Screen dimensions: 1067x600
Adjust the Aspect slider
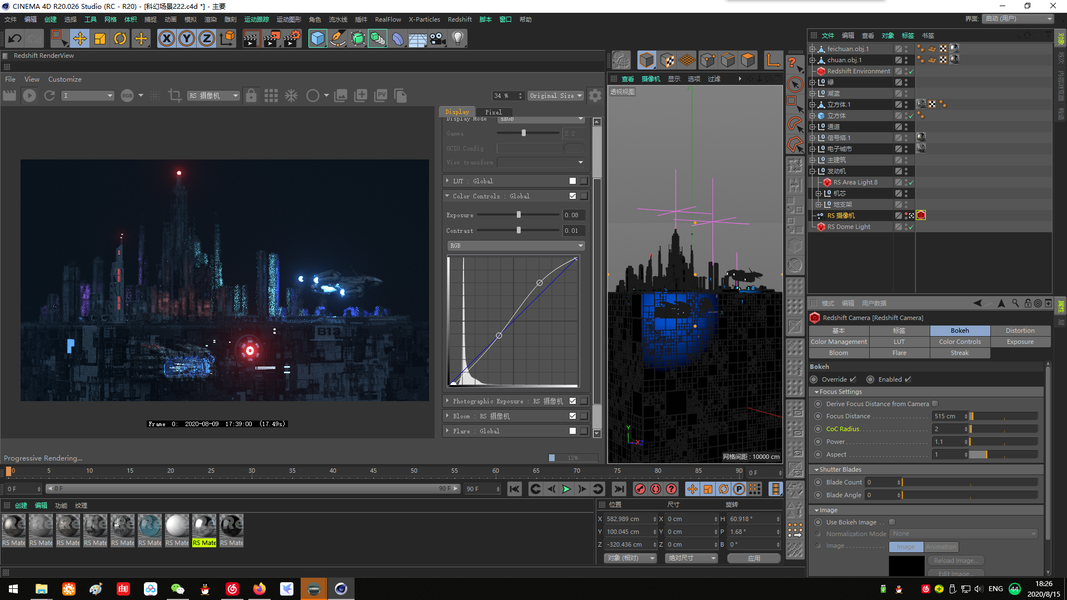(x=1003, y=454)
